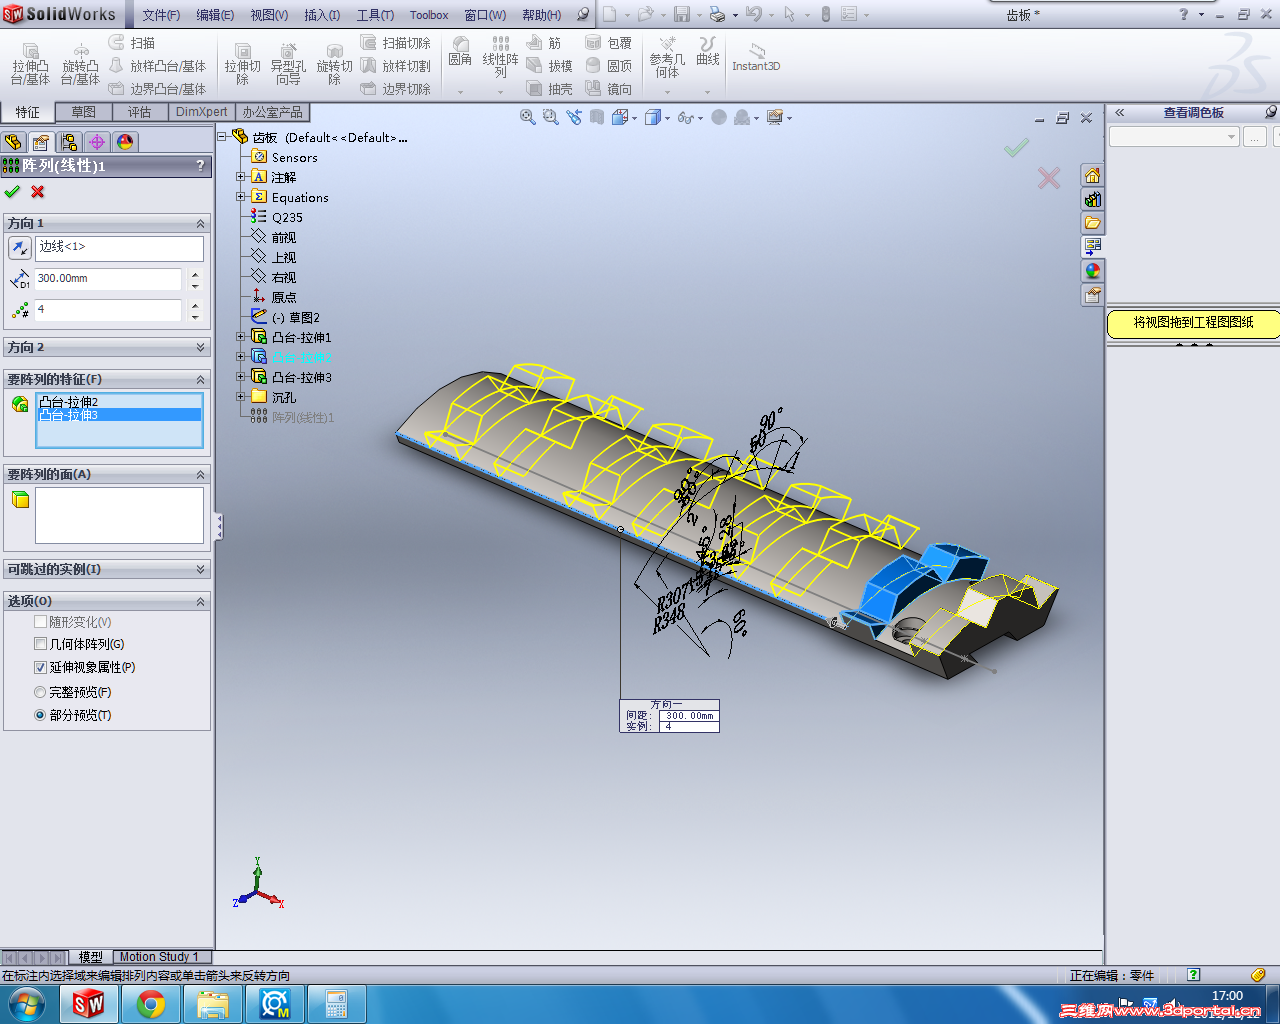This screenshot has height=1024, width=1280.
Task: Open the Toolbox menu
Action: 429,15
